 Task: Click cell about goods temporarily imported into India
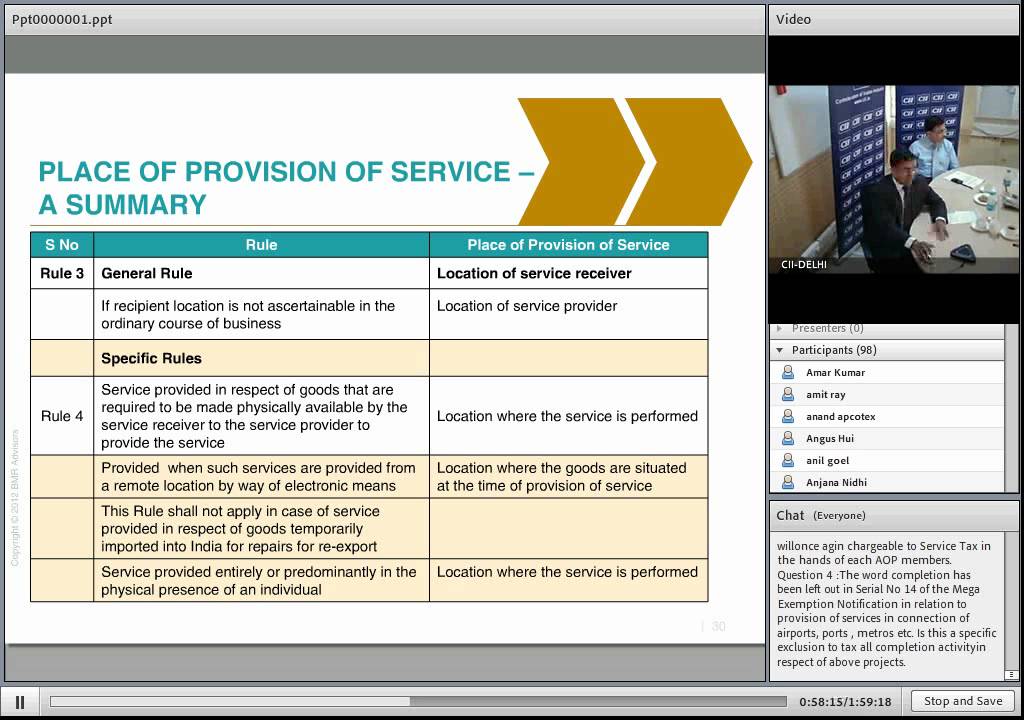[261, 529]
